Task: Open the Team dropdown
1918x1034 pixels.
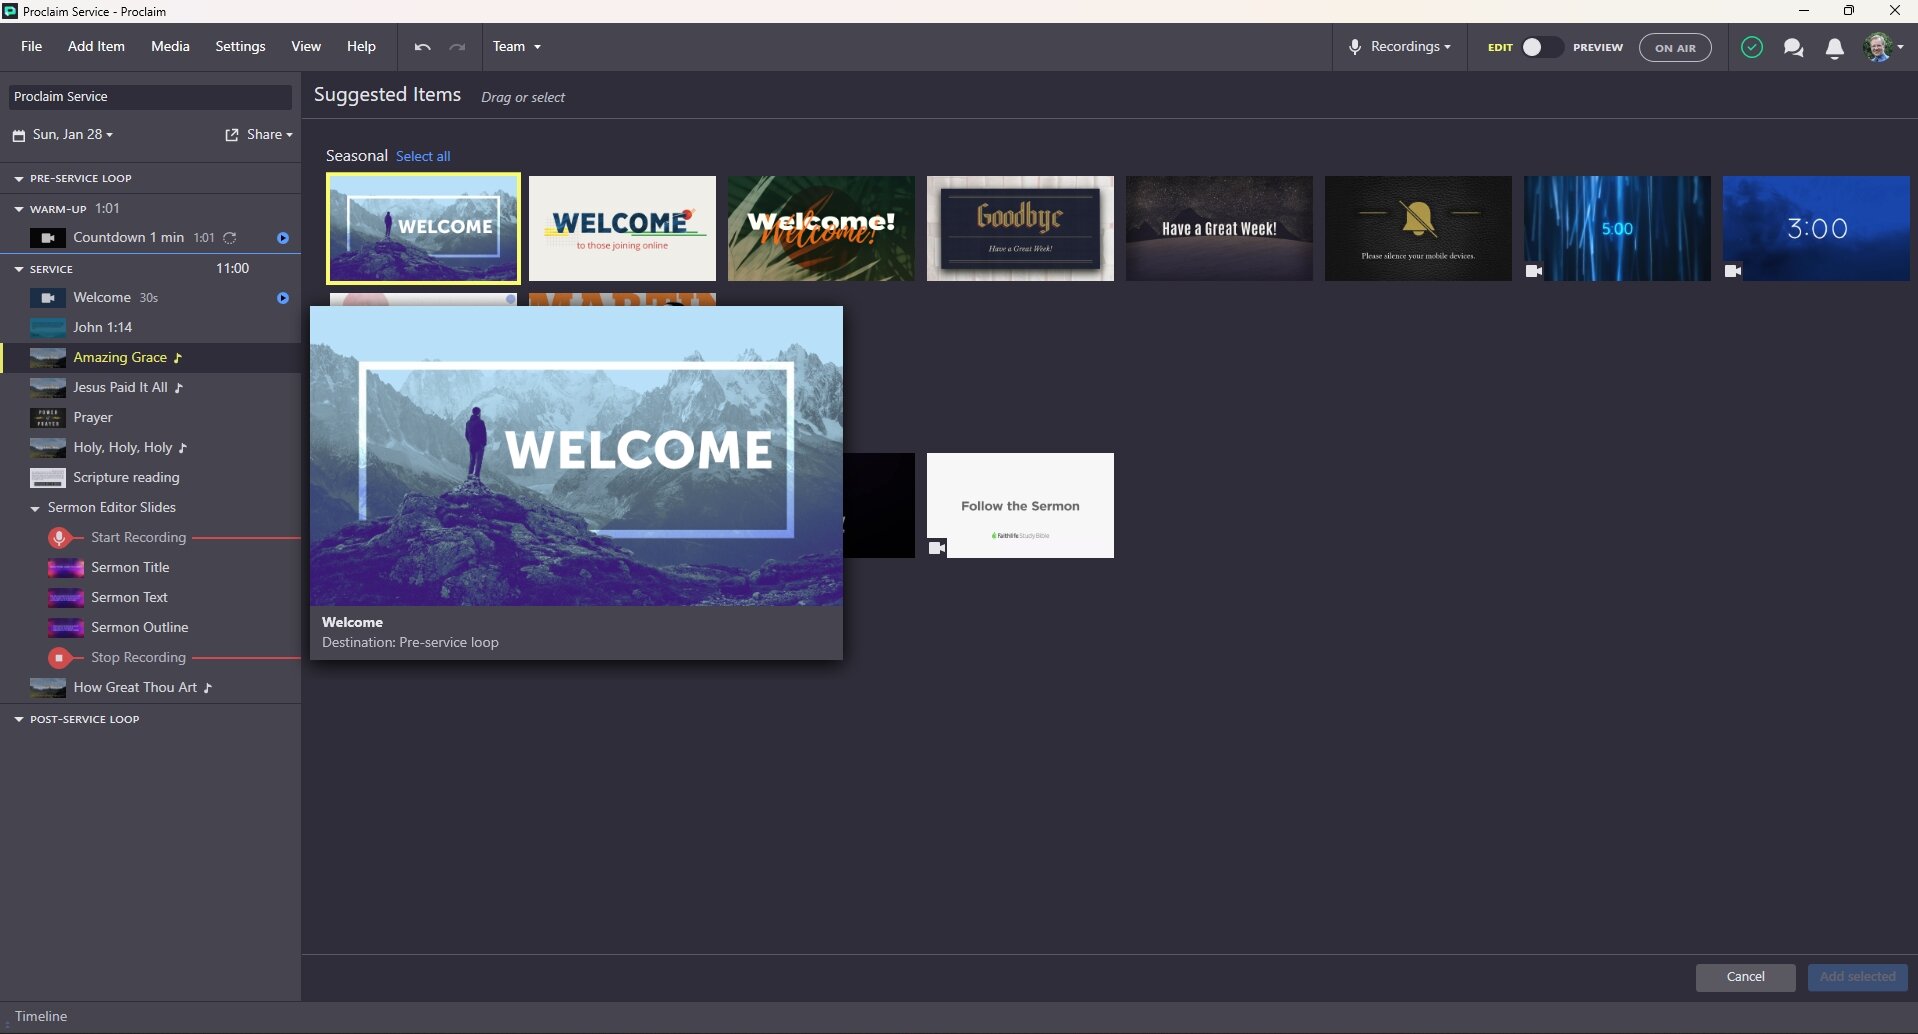Action: [516, 47]
